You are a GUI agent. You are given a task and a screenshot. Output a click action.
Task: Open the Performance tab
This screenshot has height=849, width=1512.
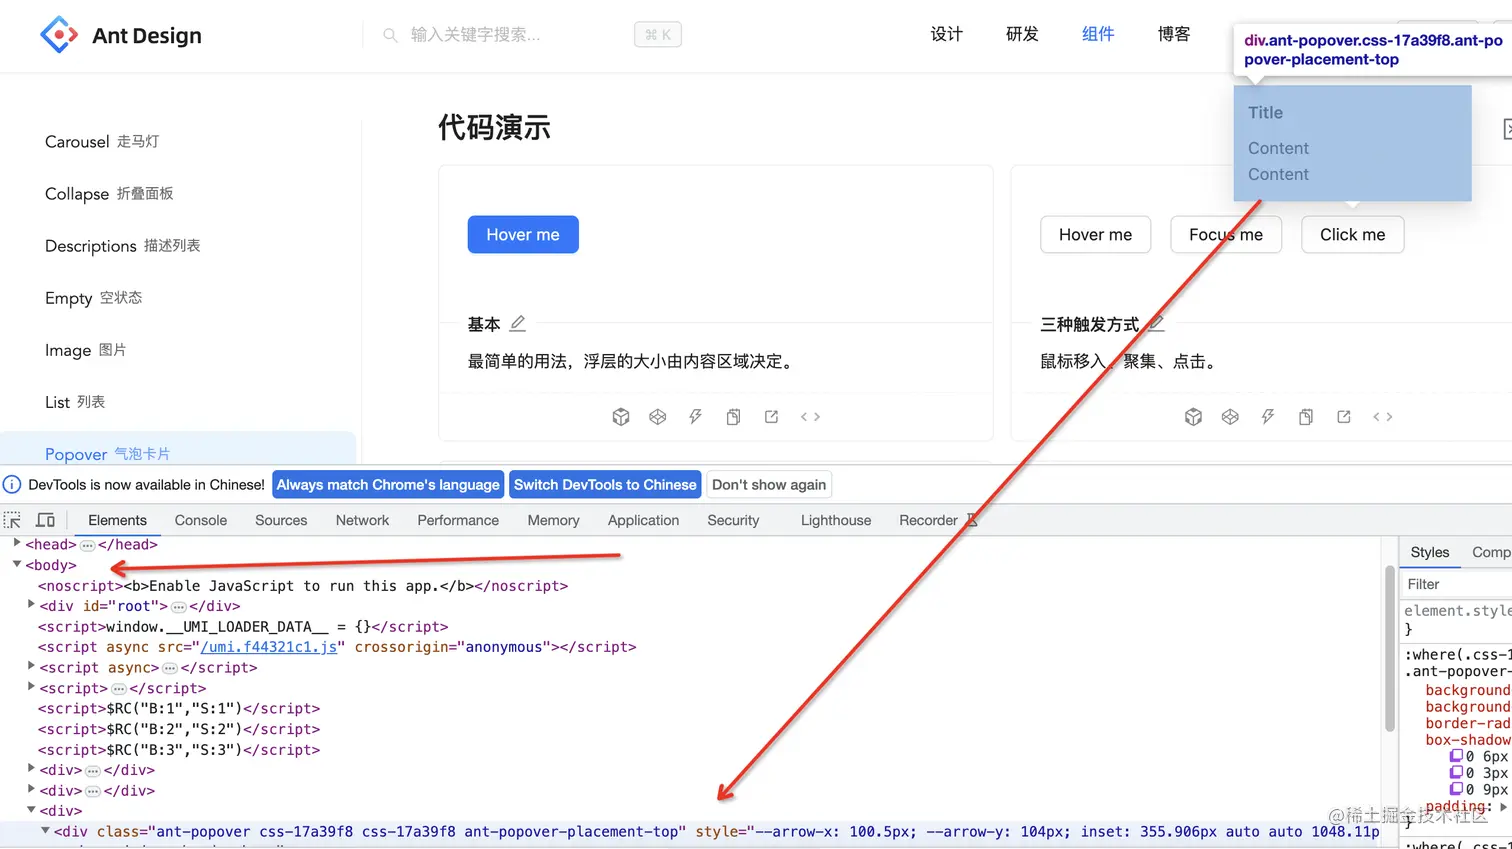tap(458, 520)
